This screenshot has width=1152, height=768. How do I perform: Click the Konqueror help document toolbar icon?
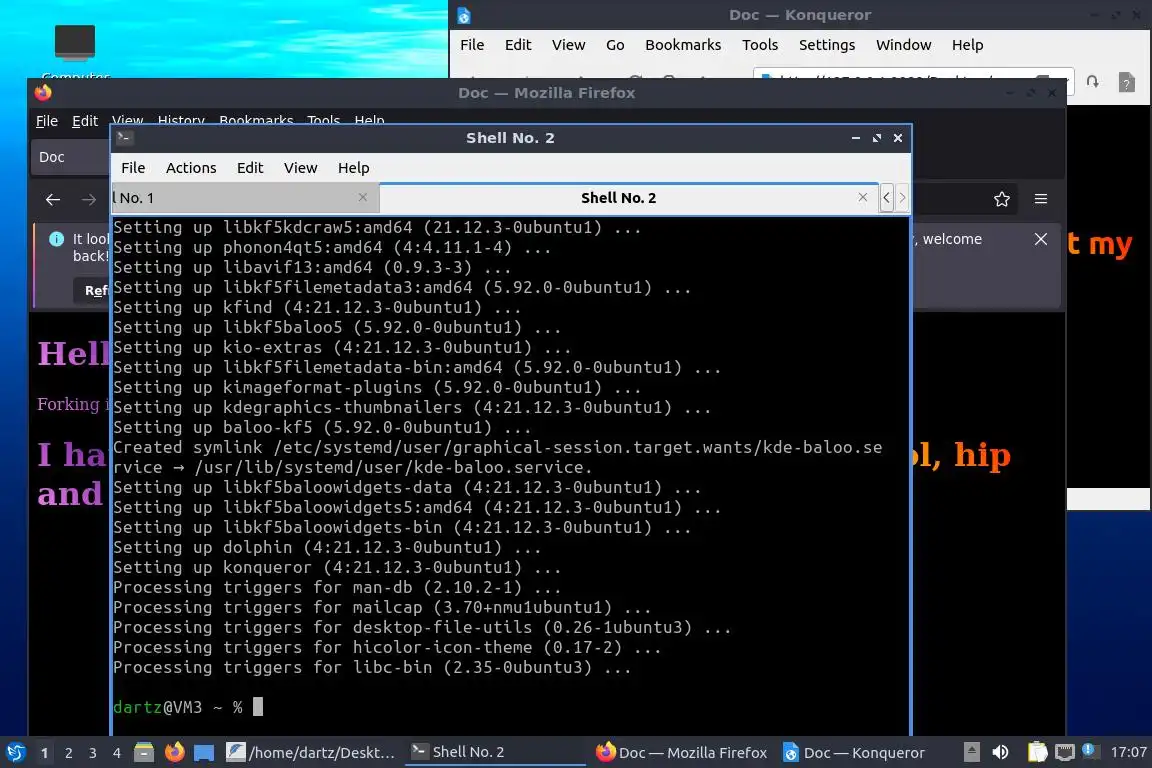[1126, 82]
